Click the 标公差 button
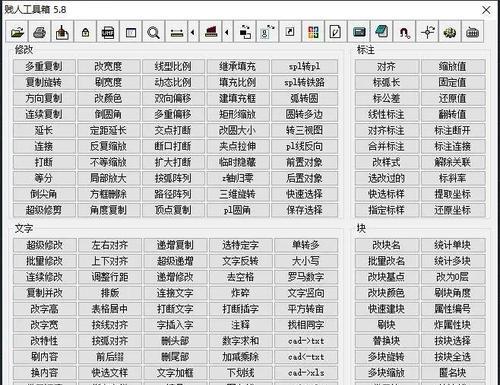The image size is (500, 385). (387, 98)
